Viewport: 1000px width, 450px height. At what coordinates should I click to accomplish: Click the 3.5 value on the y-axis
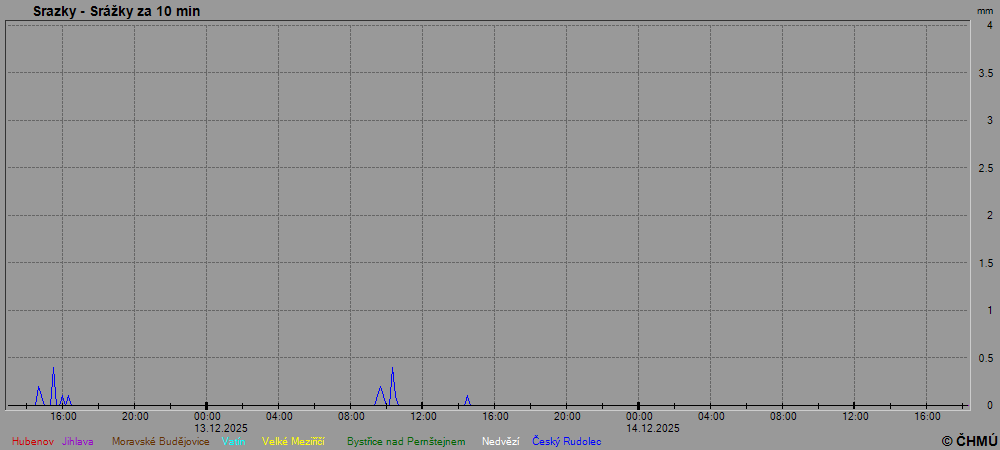point(985,73)
